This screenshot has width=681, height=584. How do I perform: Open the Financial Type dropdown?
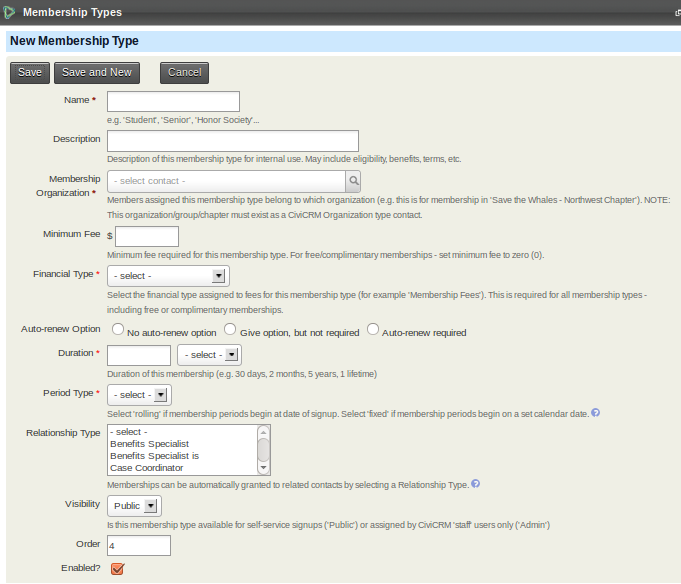pos(168,275)
